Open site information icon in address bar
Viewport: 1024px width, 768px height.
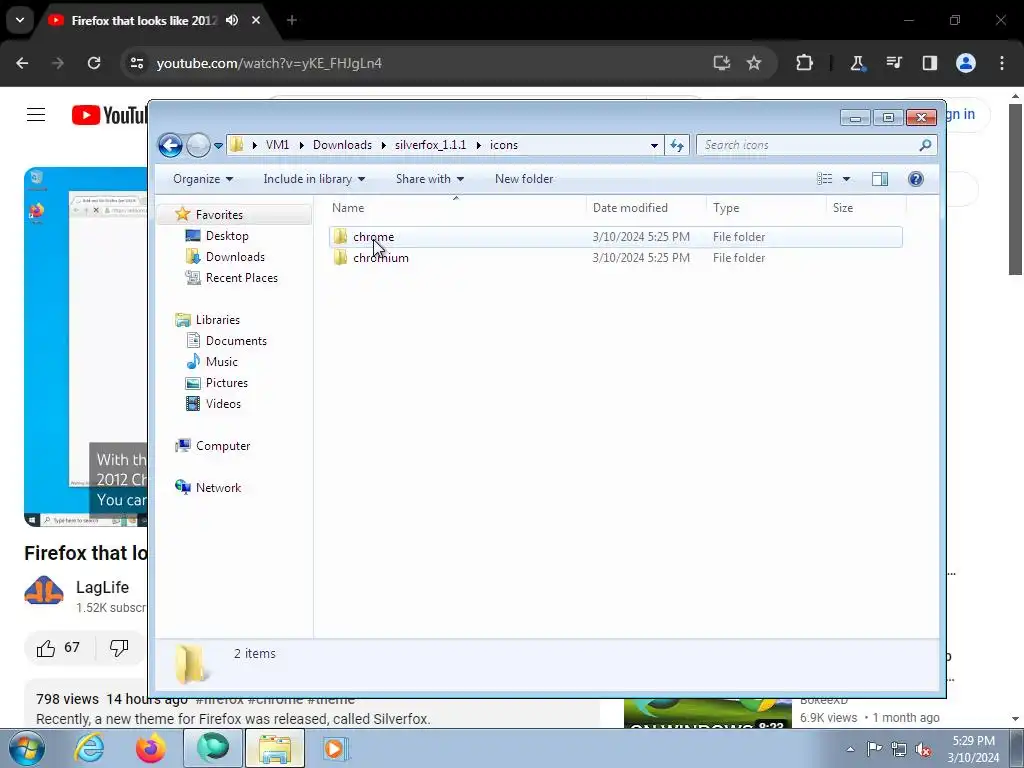[x=136, y=63]
